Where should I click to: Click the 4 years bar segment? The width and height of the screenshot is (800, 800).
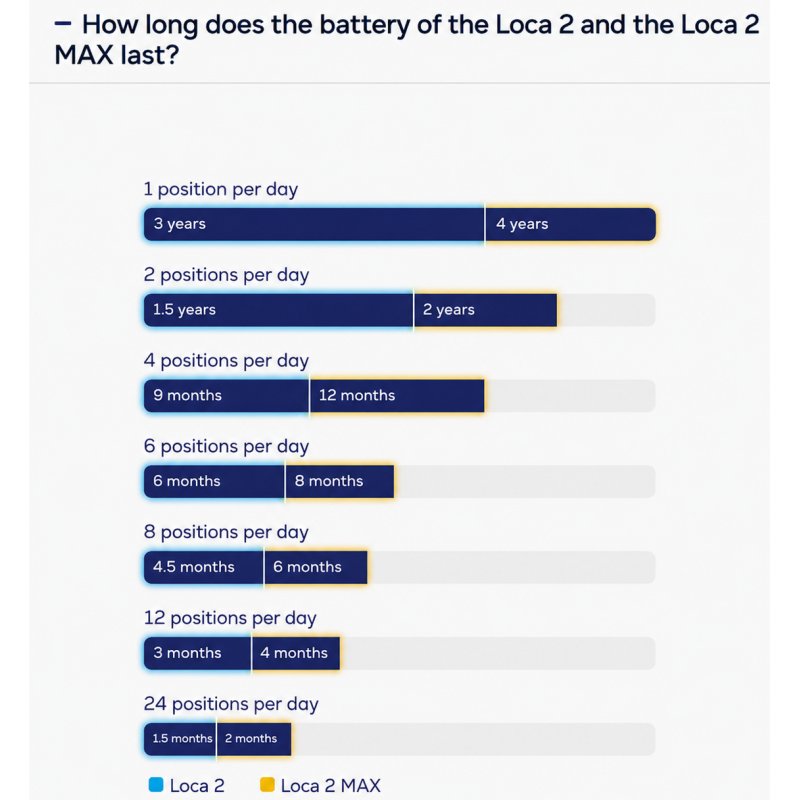570,224
